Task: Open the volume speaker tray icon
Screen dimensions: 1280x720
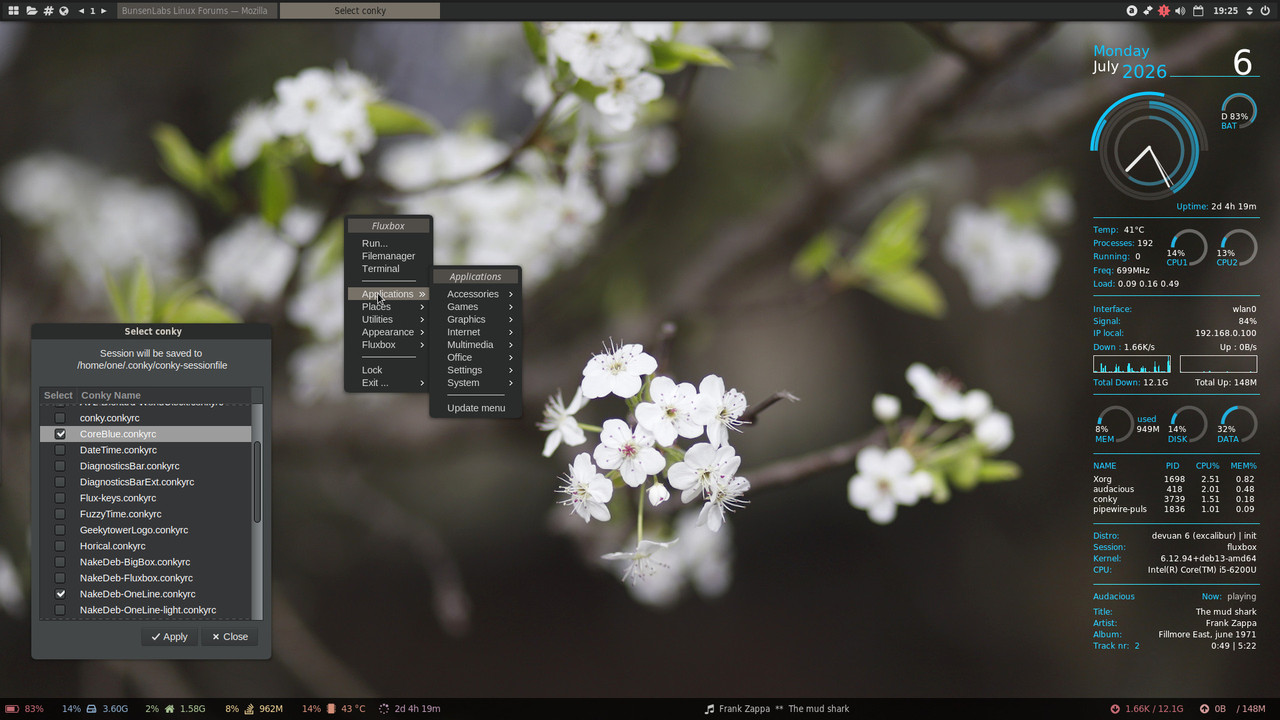Action: point(1180,10)
